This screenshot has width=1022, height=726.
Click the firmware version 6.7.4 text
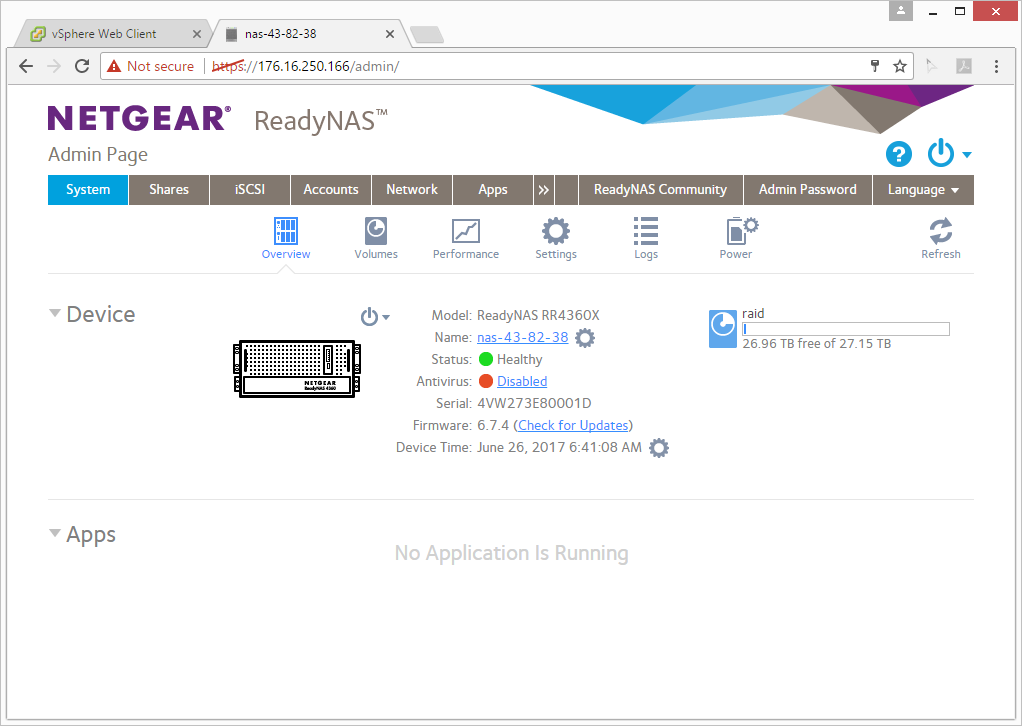(493, 426)
